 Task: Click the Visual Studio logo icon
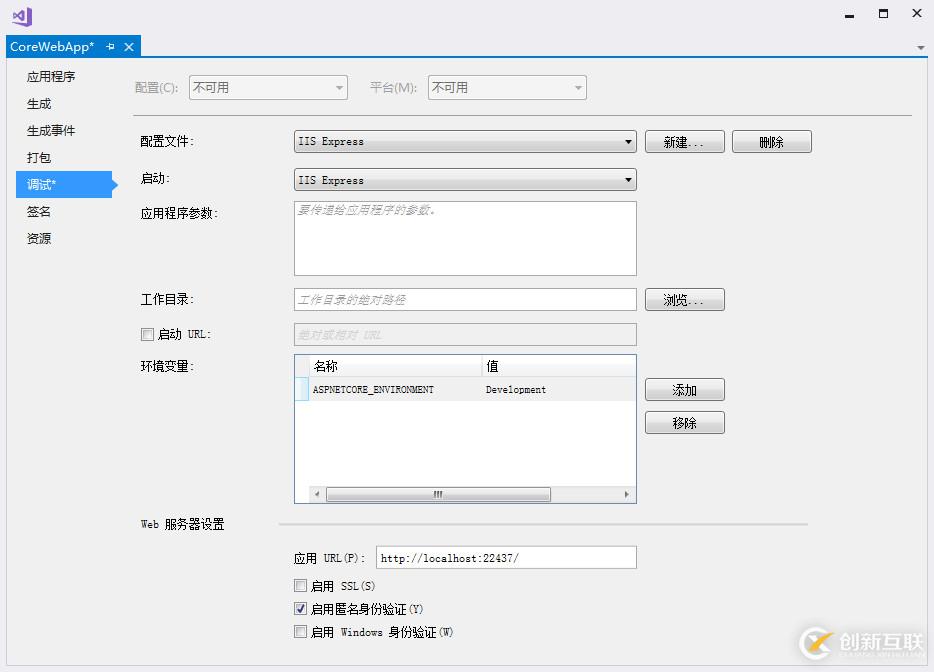pyautogui.click(x=20, y=17)
